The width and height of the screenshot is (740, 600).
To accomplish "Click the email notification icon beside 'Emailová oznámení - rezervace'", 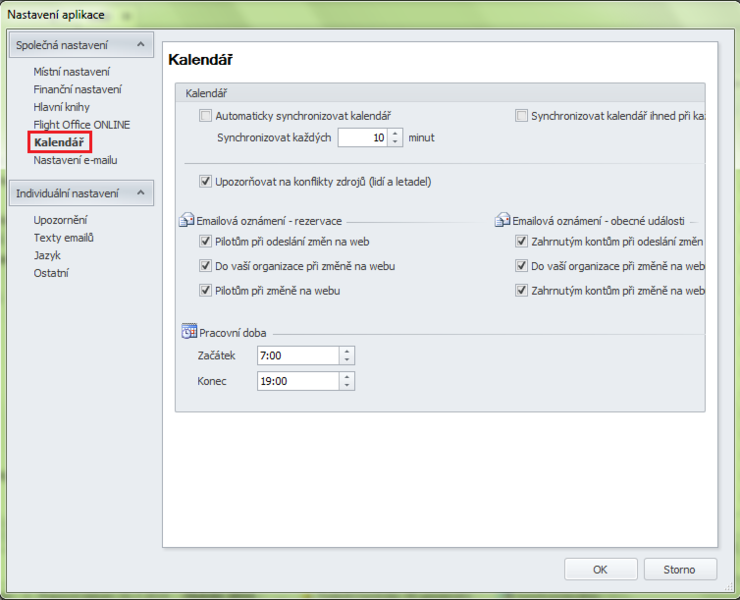I will pyautogui.click(x=187, y=220).
